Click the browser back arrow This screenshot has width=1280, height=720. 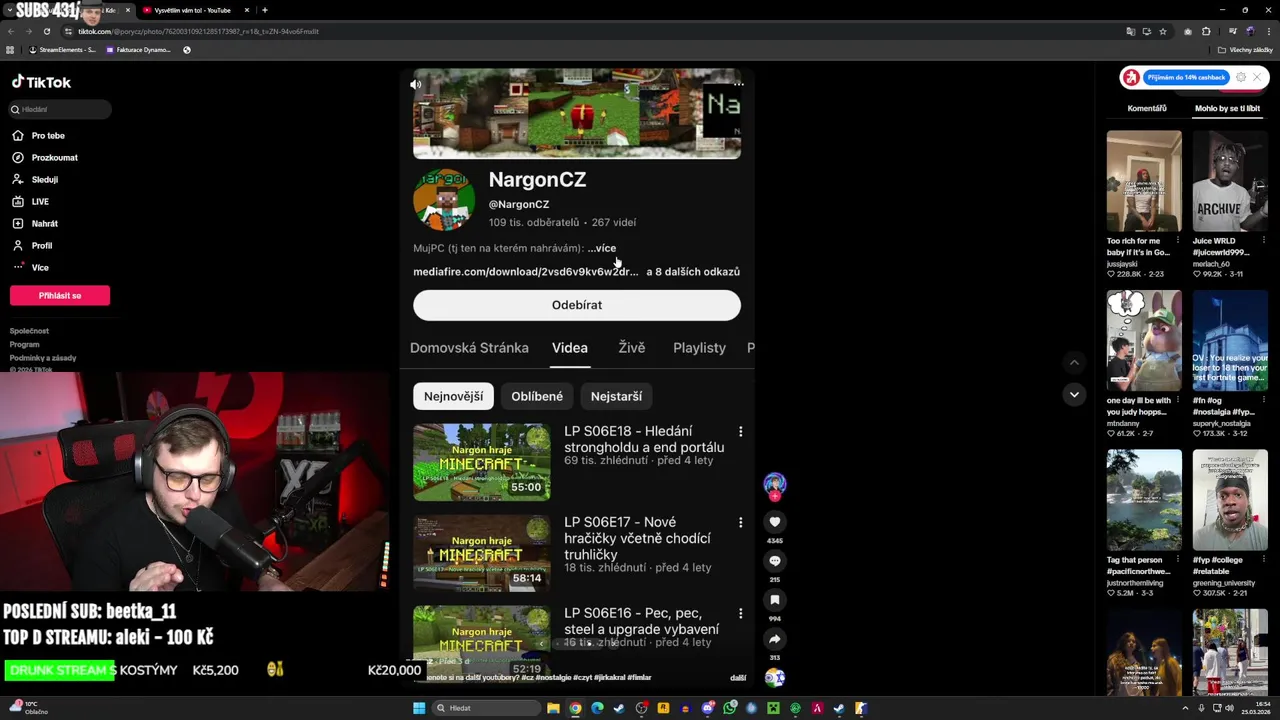tap(11, 31)
